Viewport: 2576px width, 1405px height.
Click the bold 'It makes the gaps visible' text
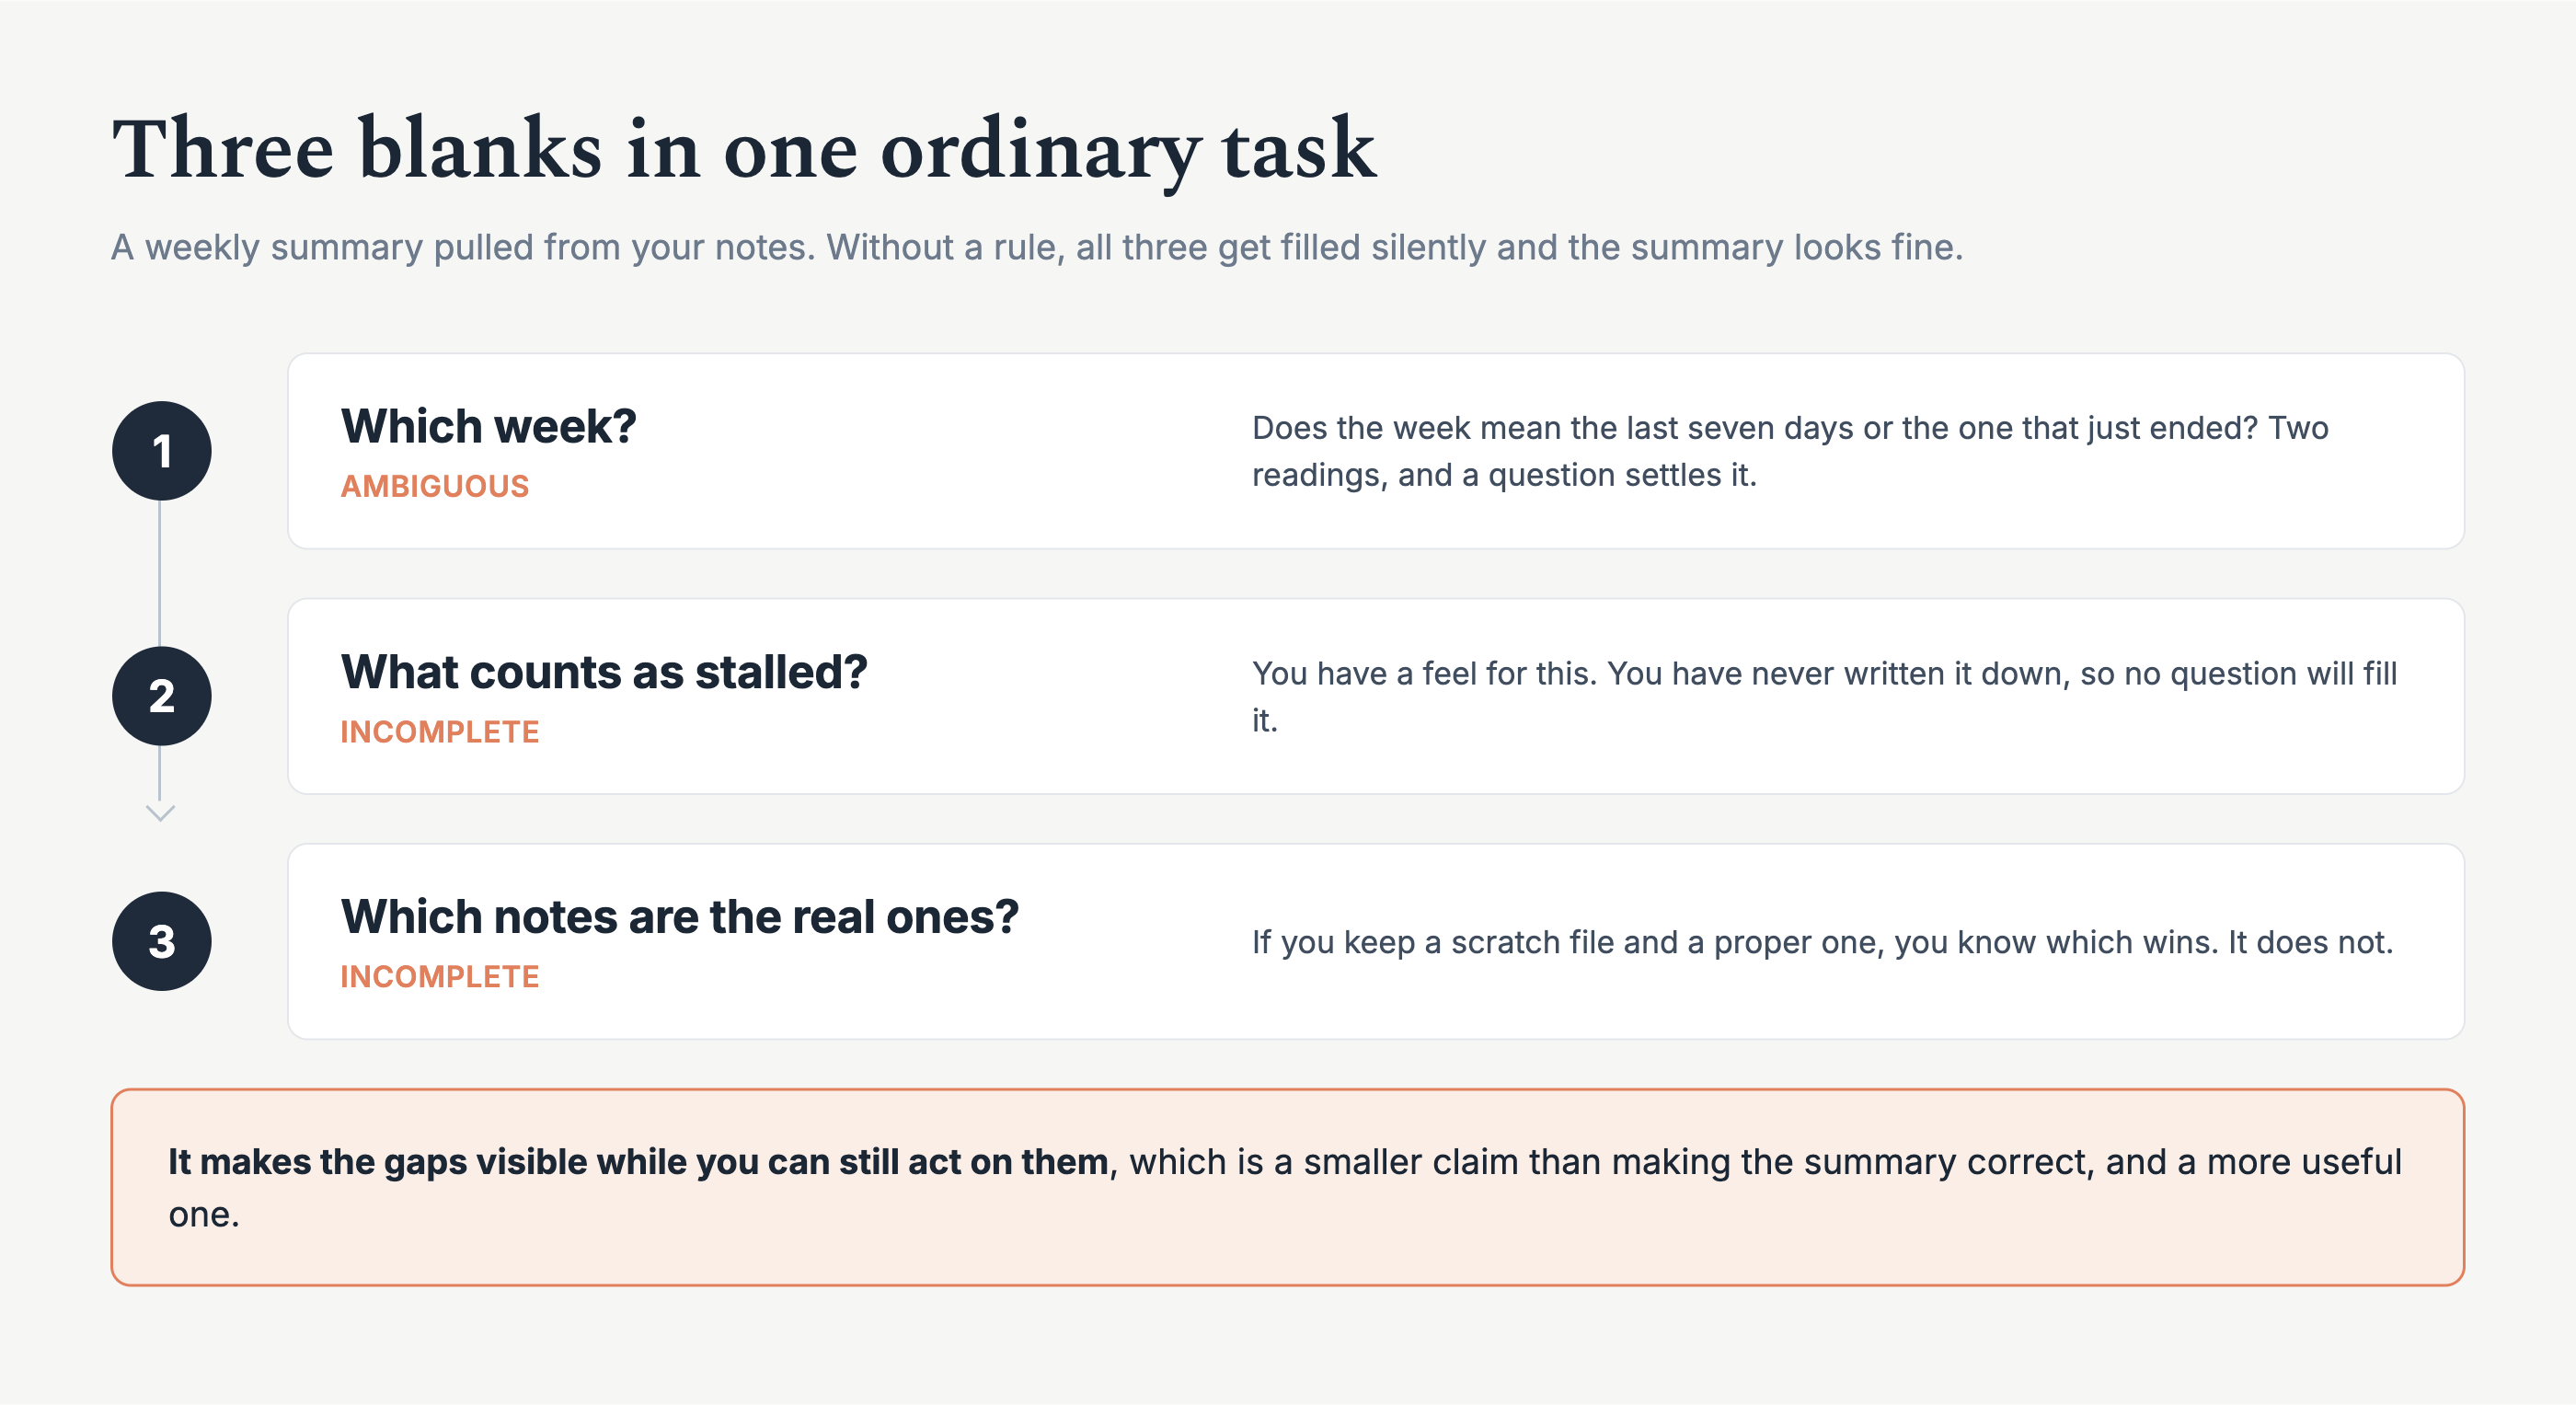click(638, 1162)
